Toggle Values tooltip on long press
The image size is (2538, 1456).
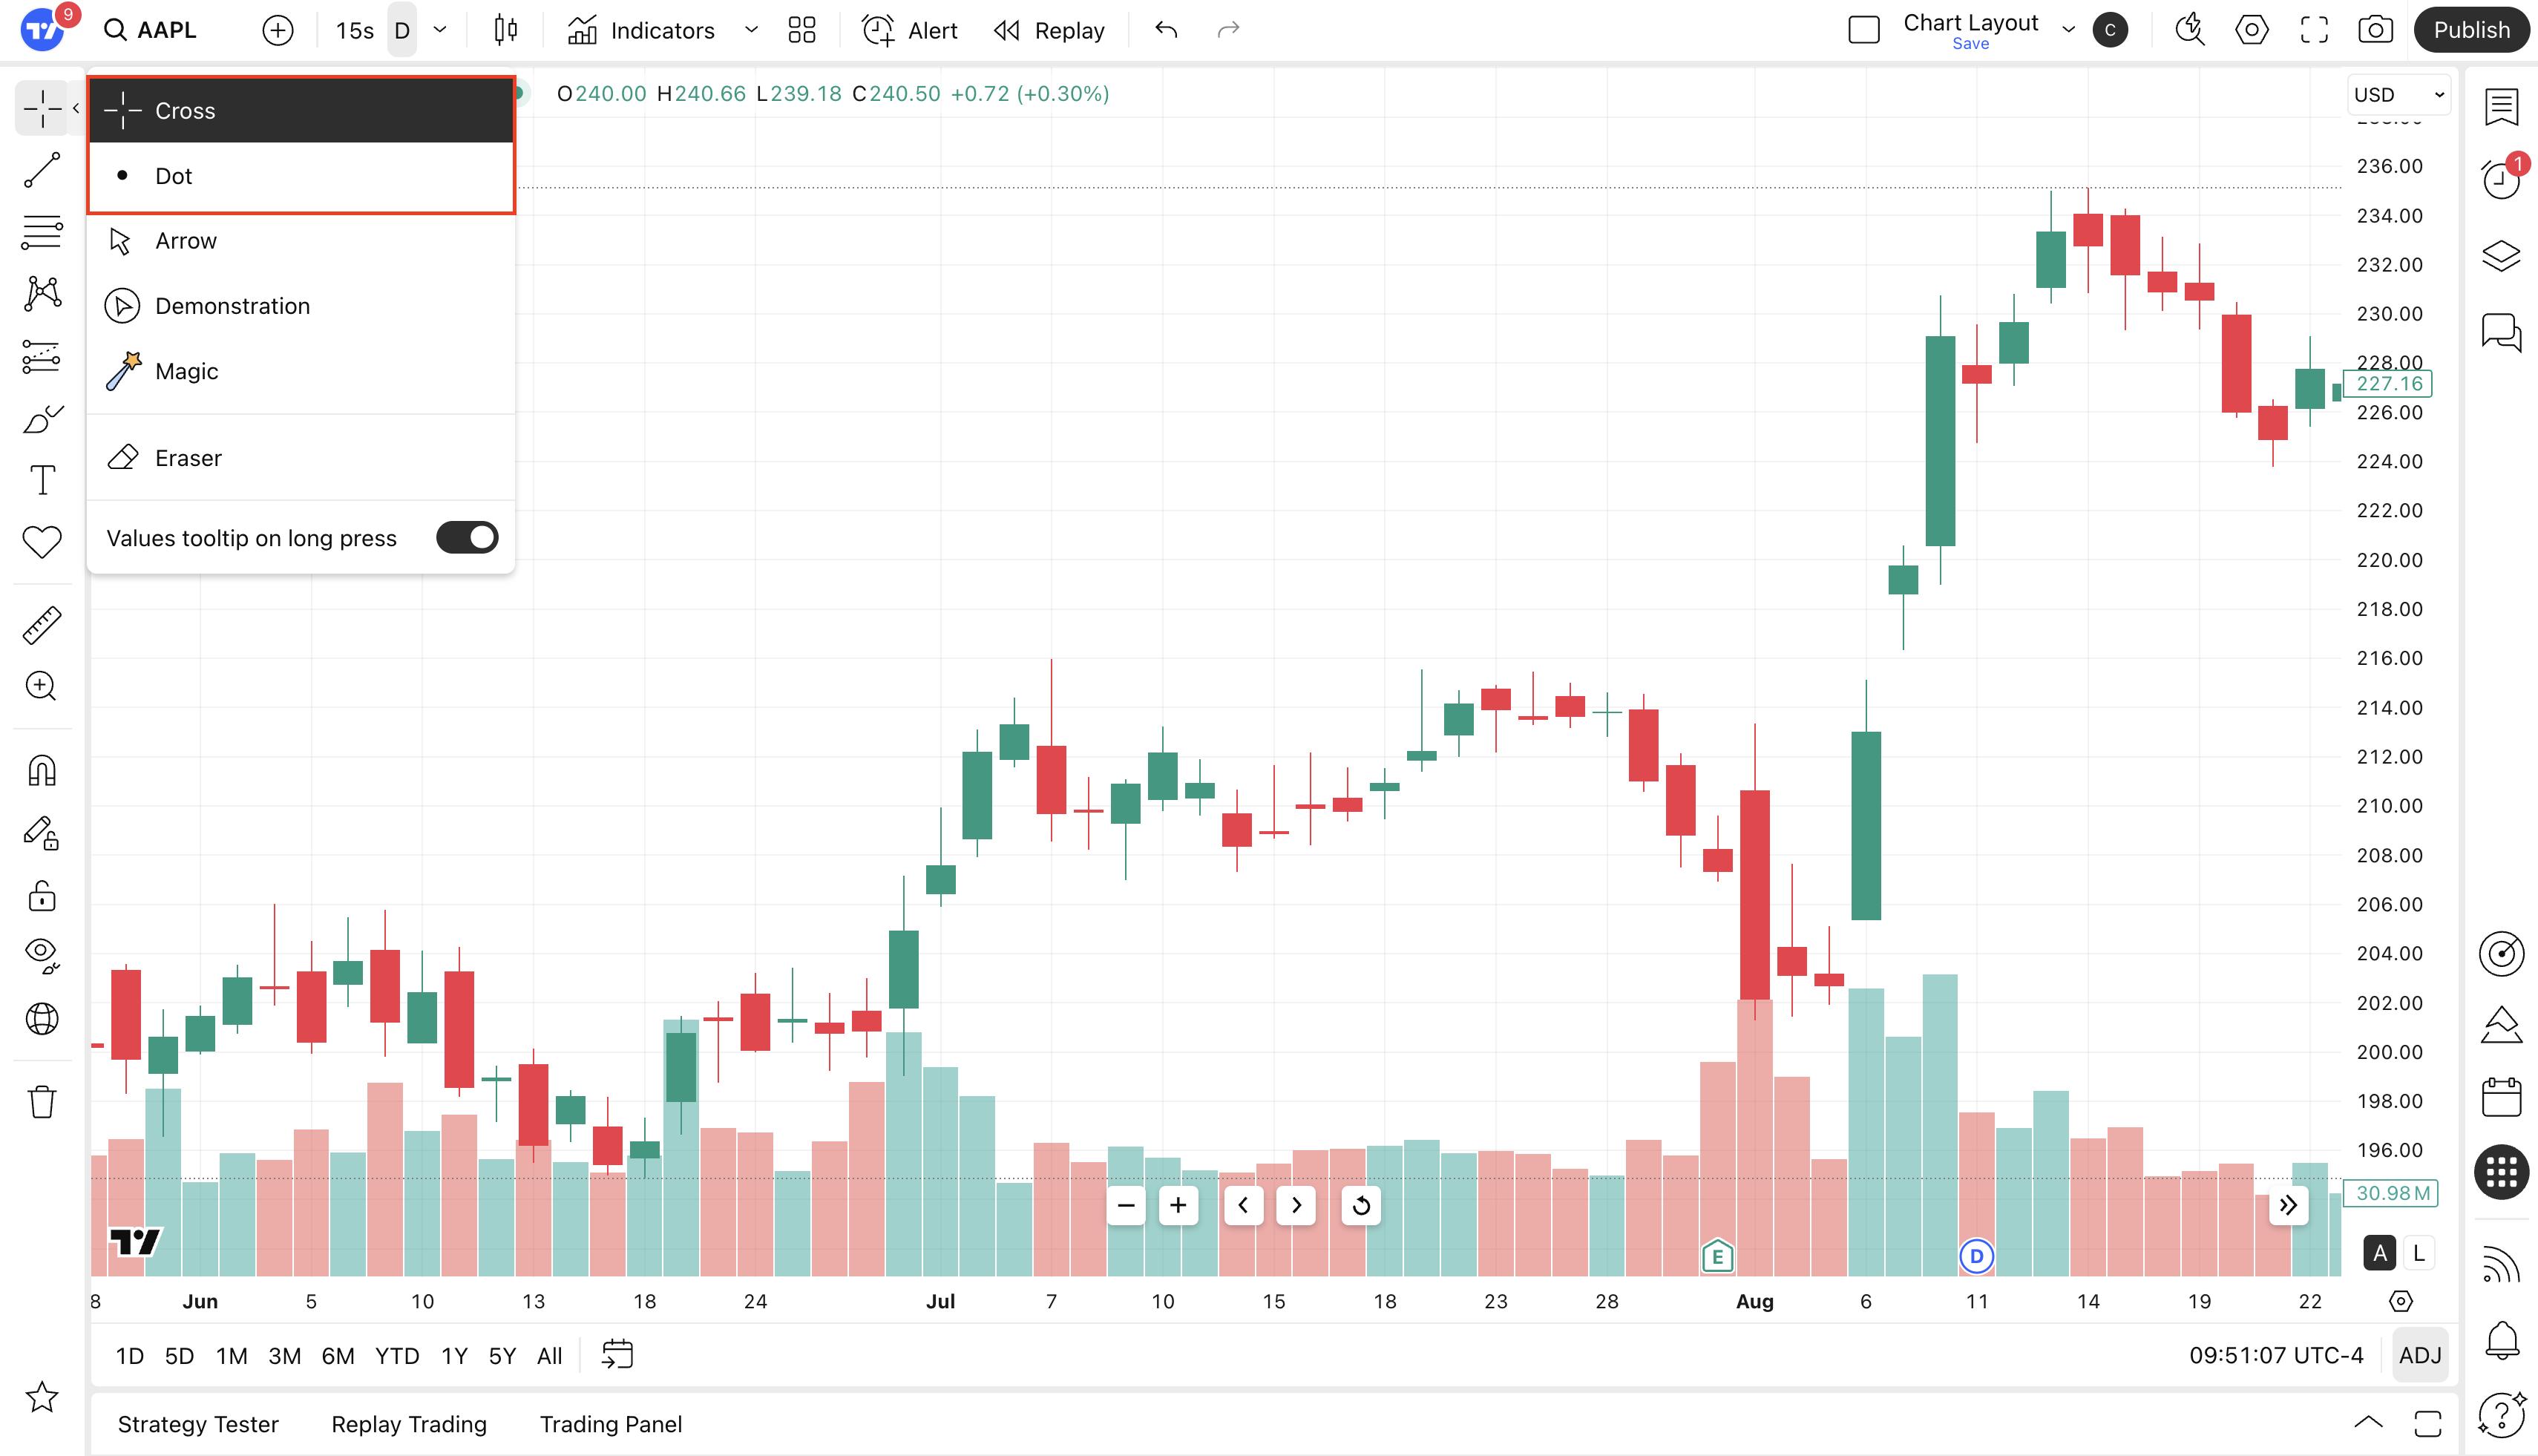point(466,538)
